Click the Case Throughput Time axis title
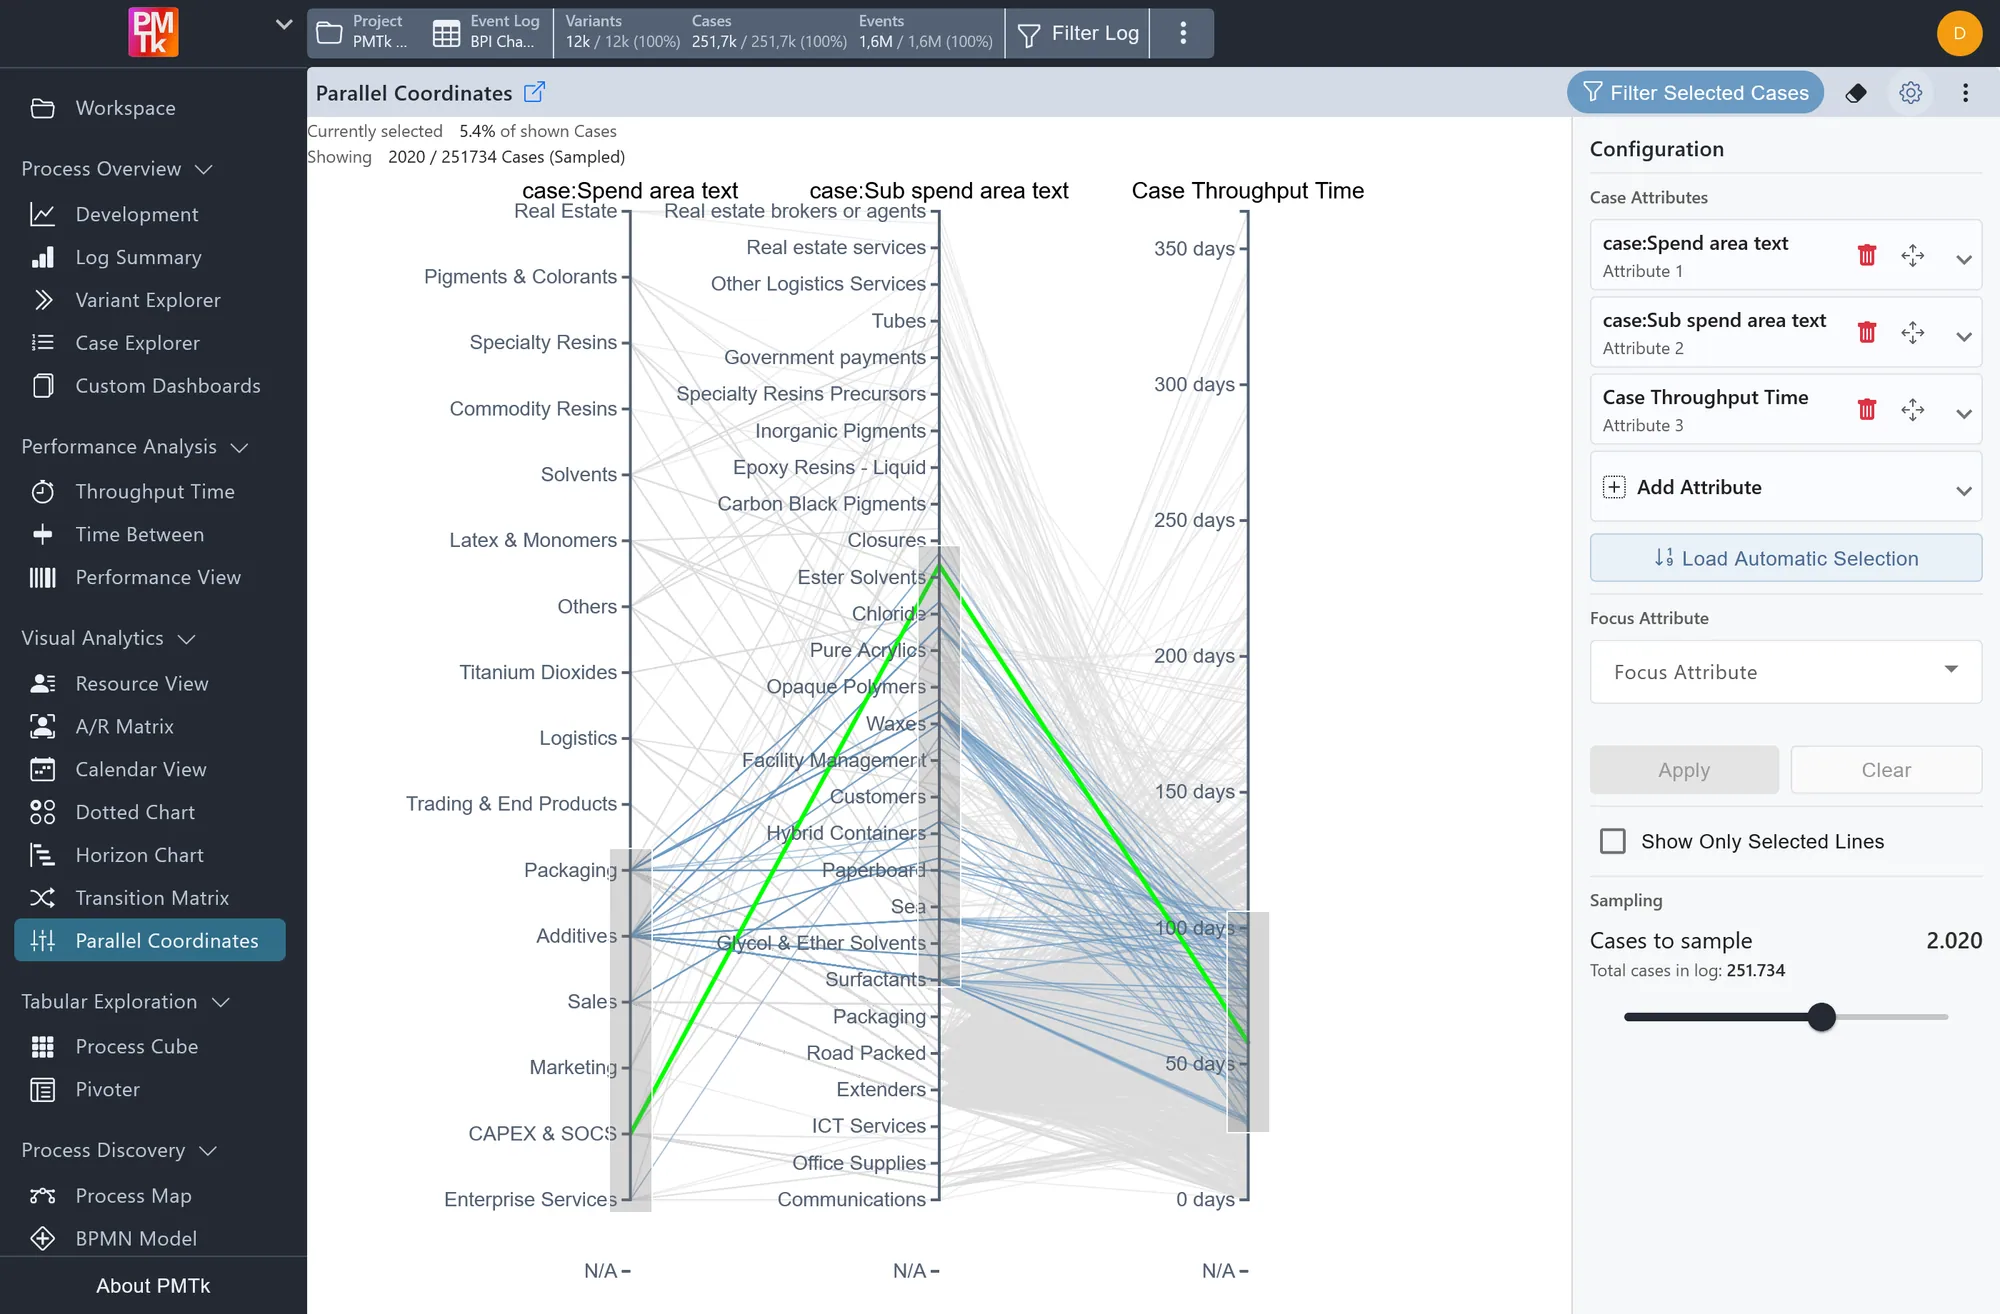 (x=1247, y=190)
